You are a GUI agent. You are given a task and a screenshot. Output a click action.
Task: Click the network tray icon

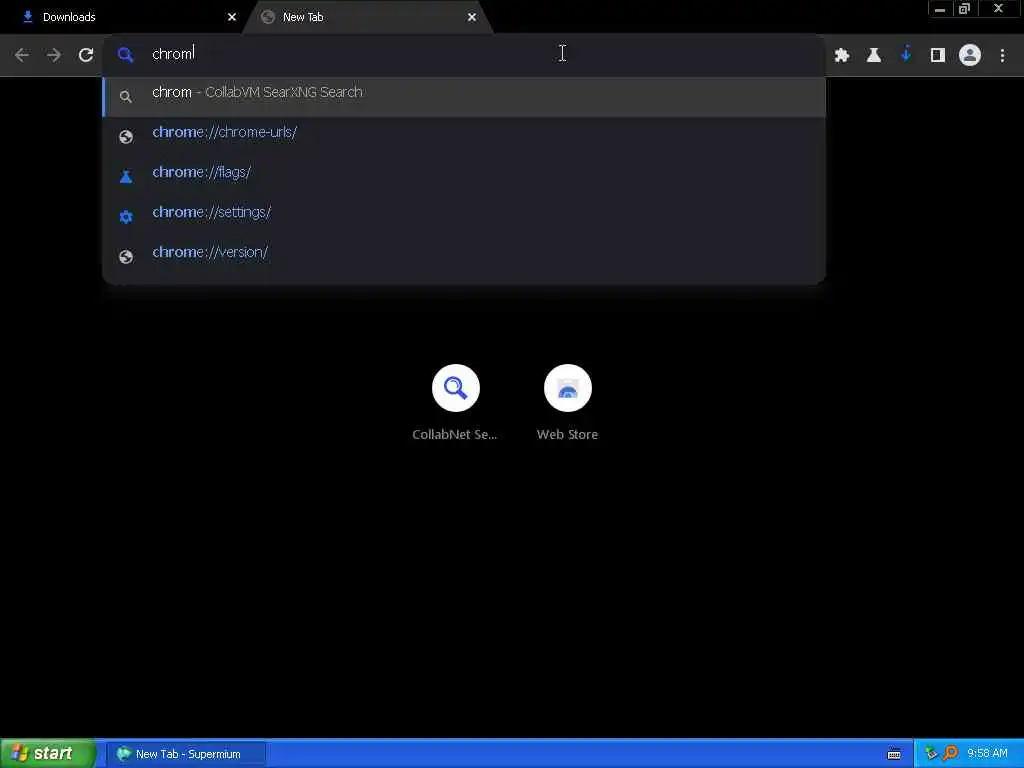click(x=931, y=754)
